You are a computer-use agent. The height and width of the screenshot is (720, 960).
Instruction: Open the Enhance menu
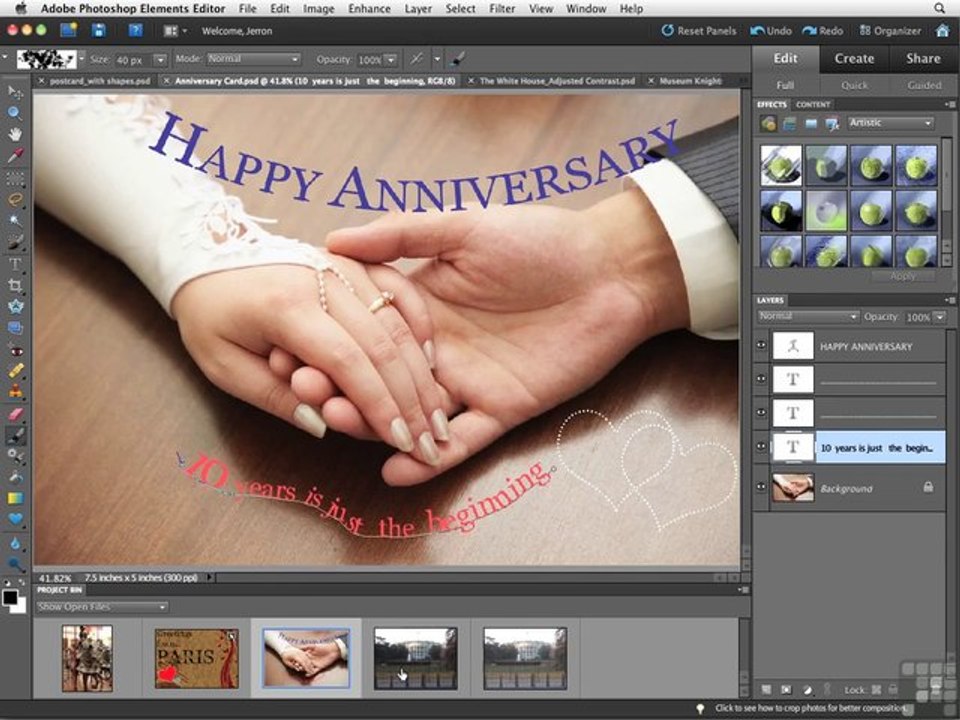pyautogui.click(x=369, y=9)
